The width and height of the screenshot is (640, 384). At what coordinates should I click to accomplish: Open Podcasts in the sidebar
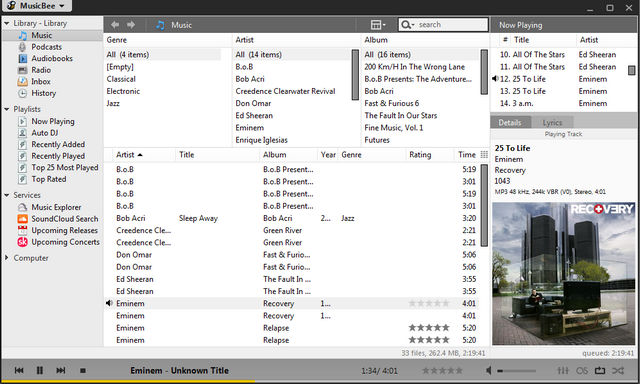pyautogui.click(x=47, y=47)
